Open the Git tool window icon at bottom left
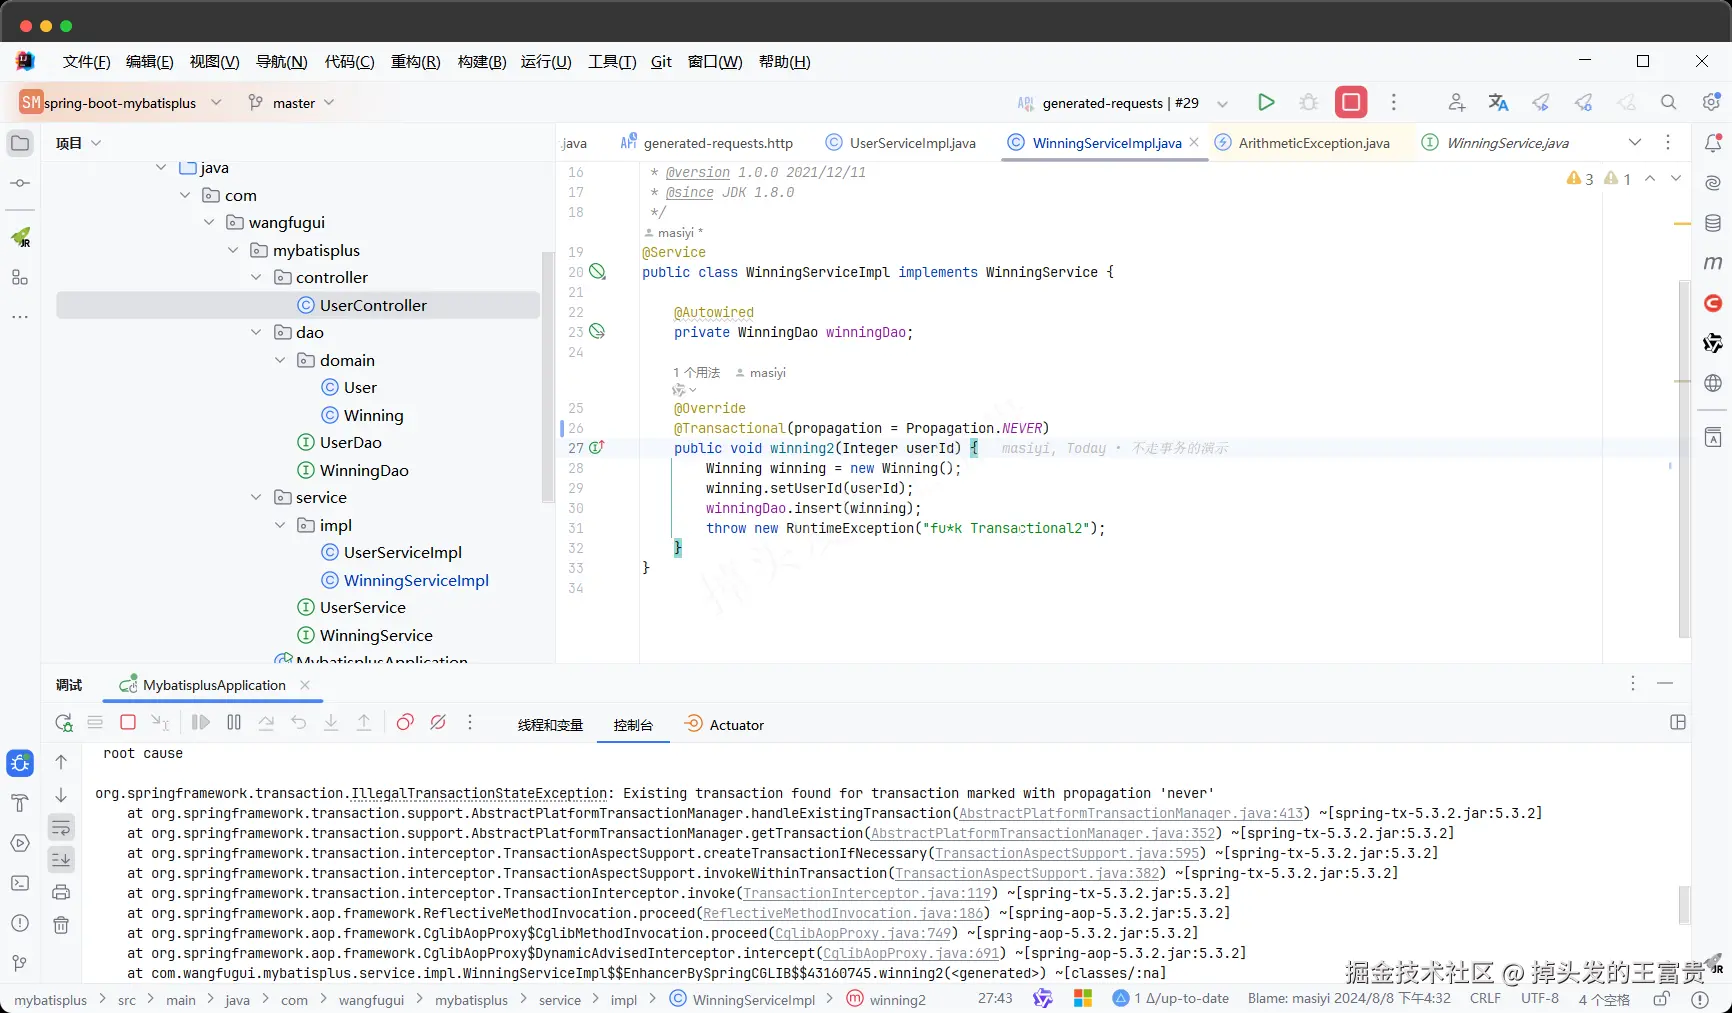The width and height of the screenshot is (1732, 1013). click(20, 963)
